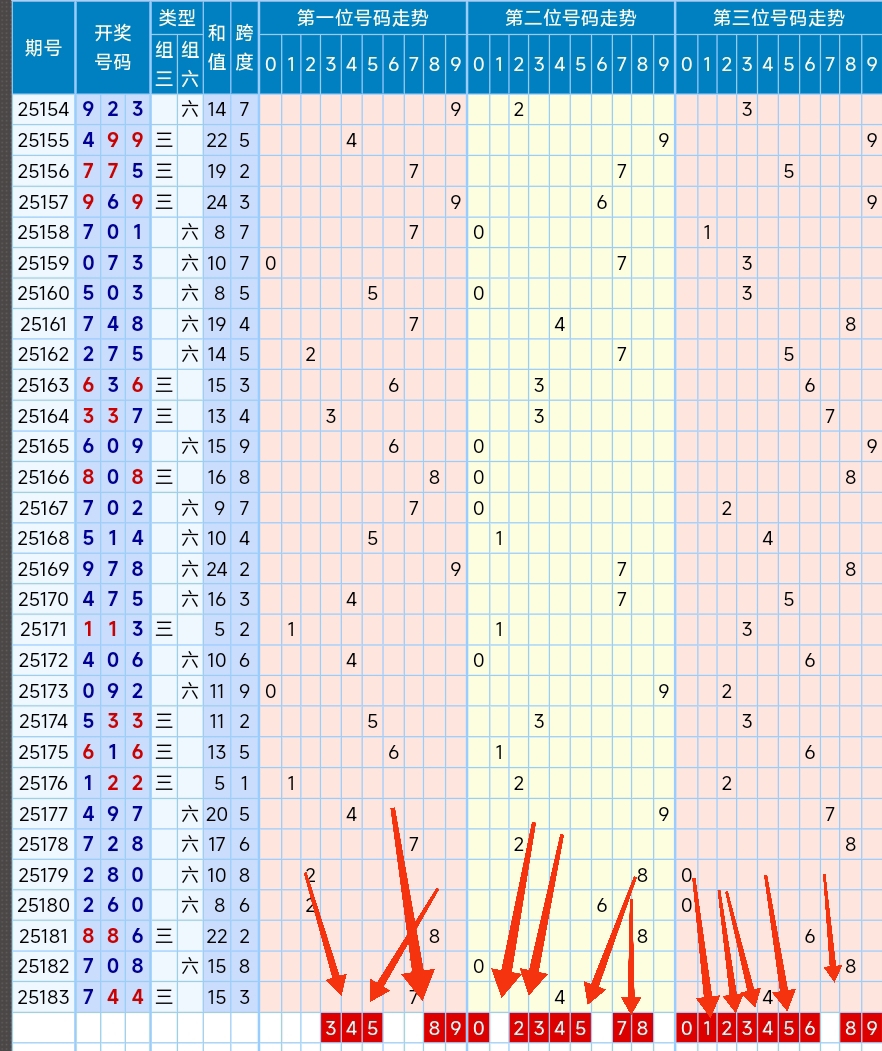Screen dimensions: 882x1051
Task: Select period number 25177
Action: click(44, 814)
